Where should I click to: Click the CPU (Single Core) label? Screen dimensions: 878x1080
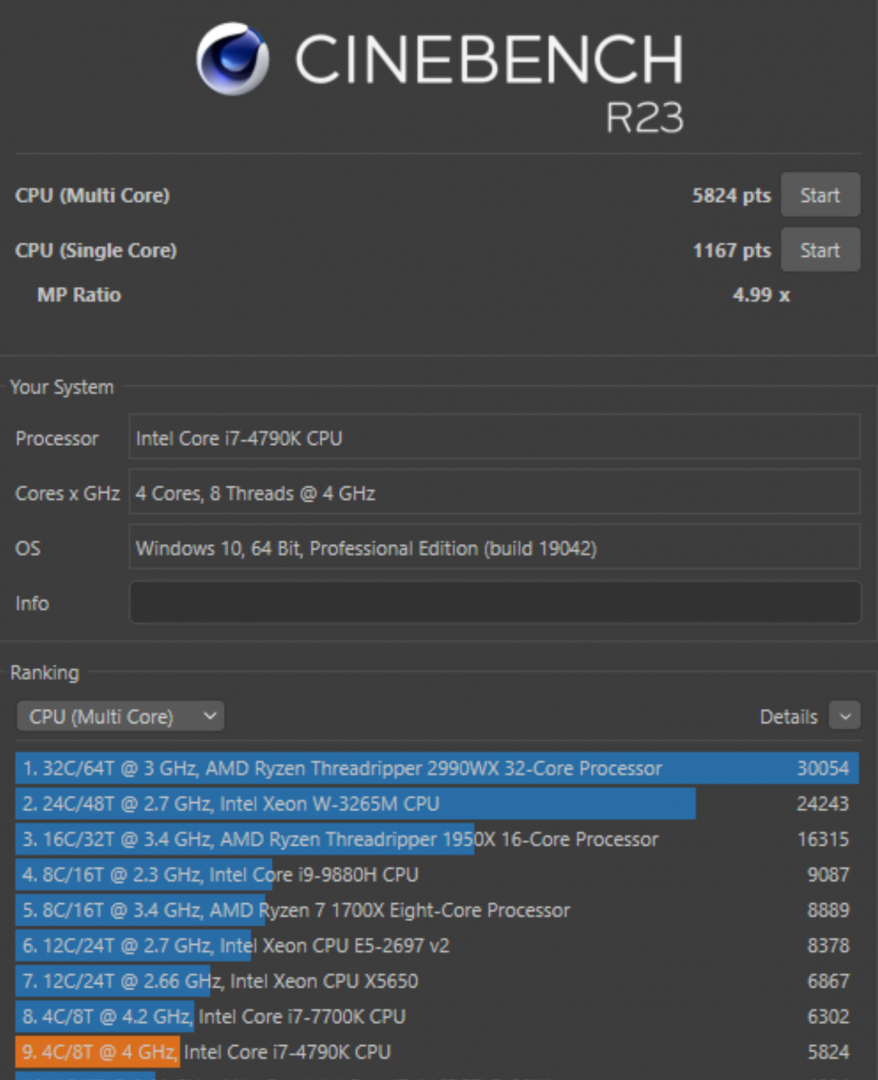(96, 250)
